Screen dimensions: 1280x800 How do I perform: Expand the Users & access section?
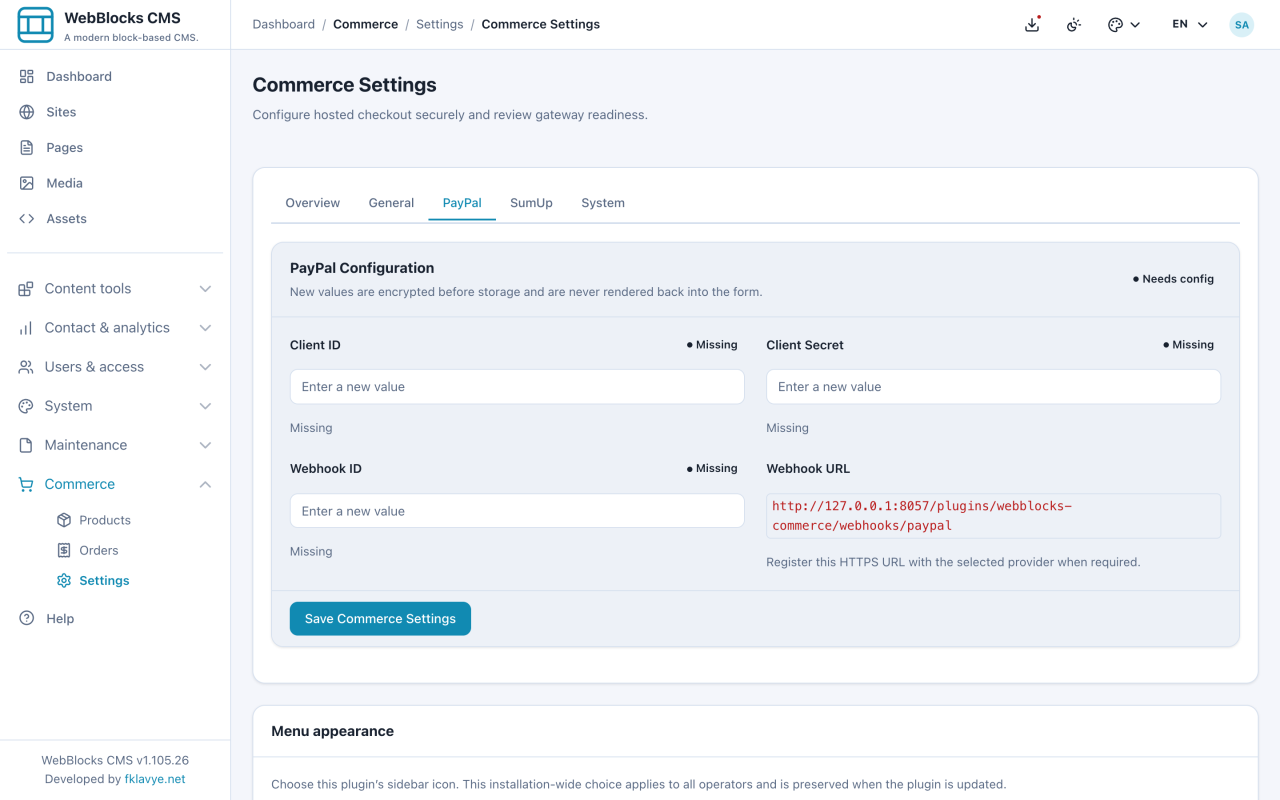(115, 366)
